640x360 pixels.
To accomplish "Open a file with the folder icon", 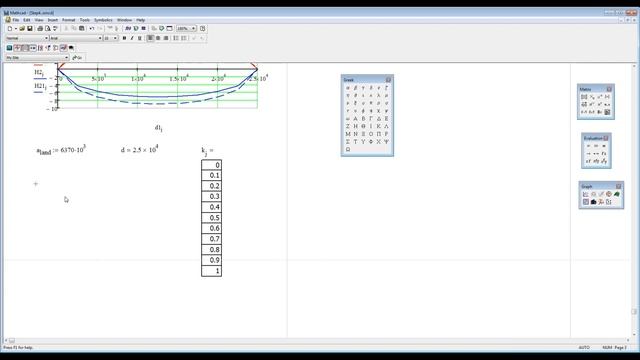I will click(22, 29).
